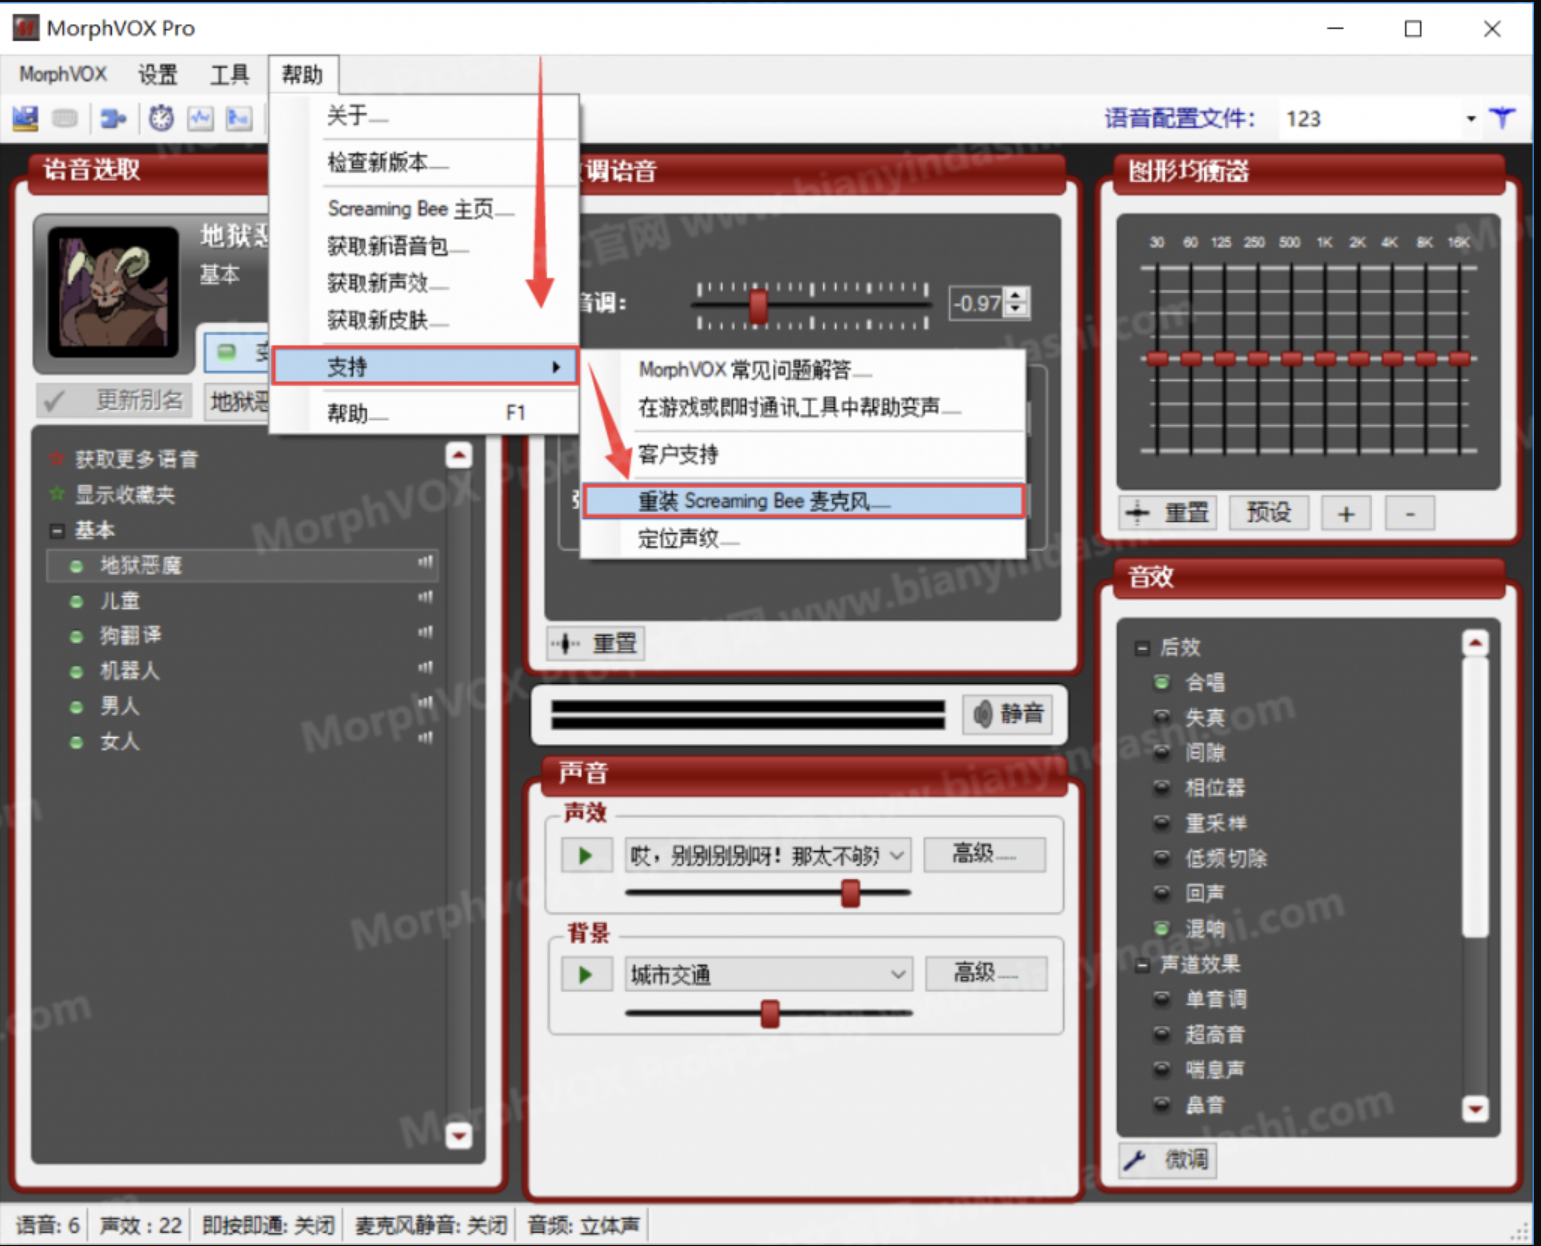Screen dimensions: 1541x1246
Task: Toggle the 相位器 effect
Action: coord(1162,788)
